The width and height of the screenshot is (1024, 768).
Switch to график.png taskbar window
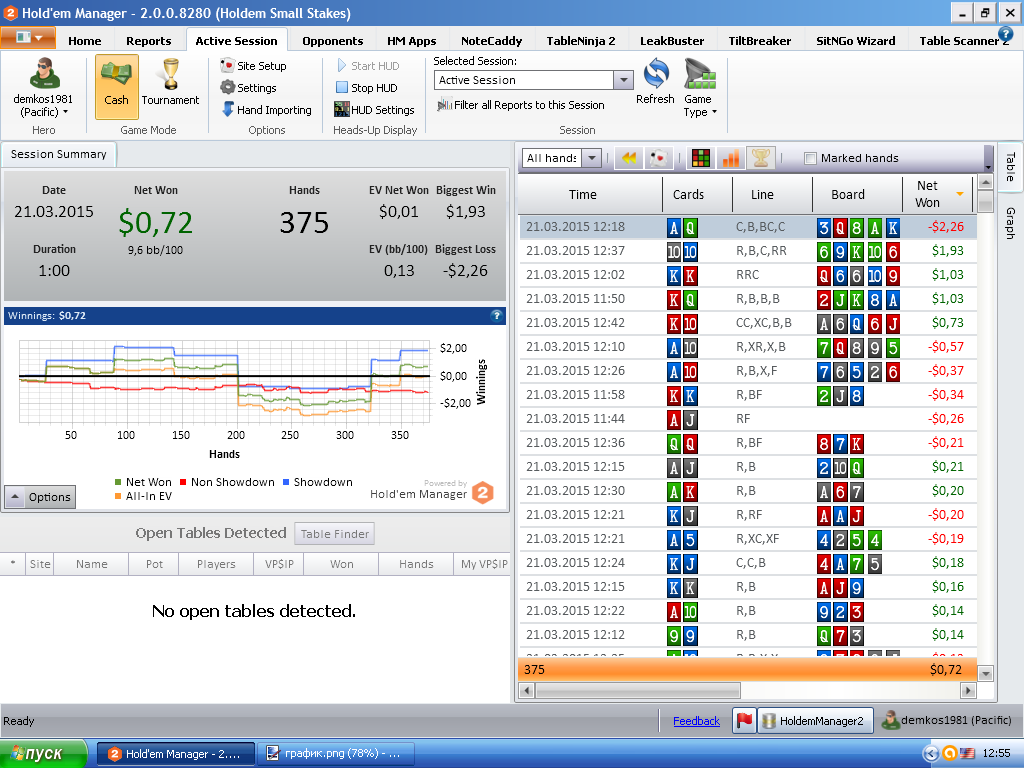click(x=336, y=754)
